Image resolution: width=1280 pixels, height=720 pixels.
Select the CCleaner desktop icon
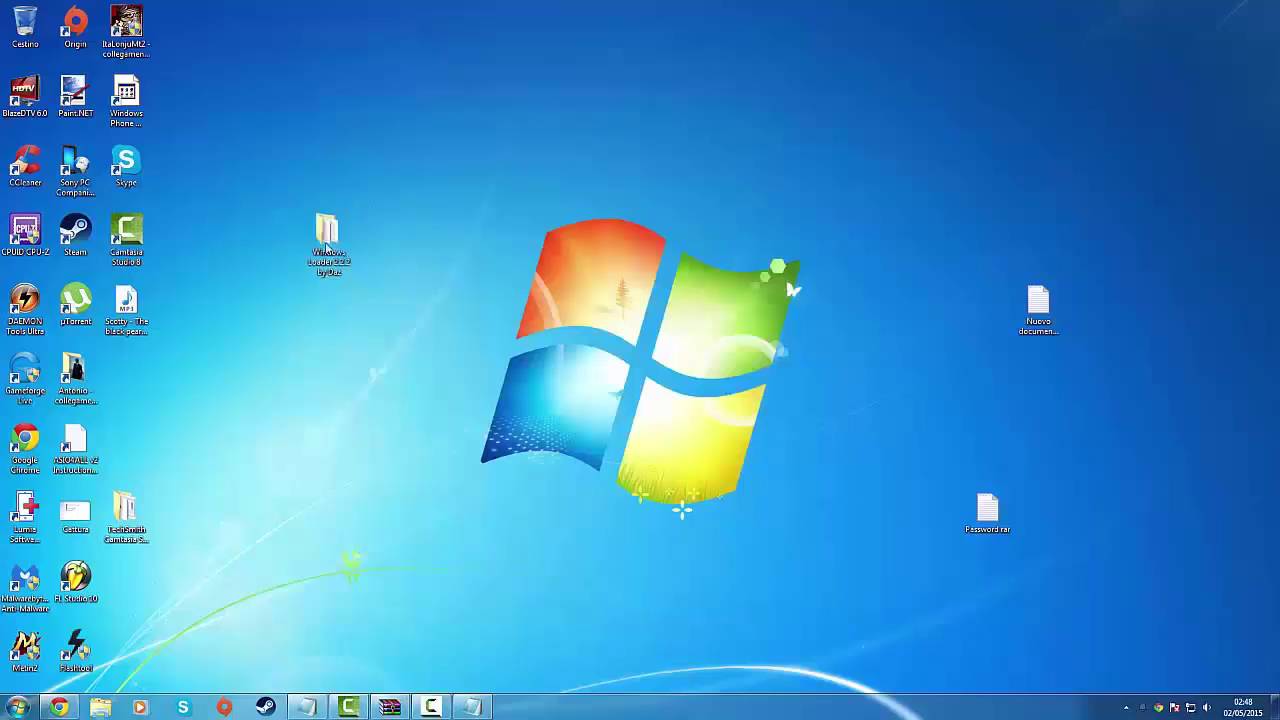[25, 166]
